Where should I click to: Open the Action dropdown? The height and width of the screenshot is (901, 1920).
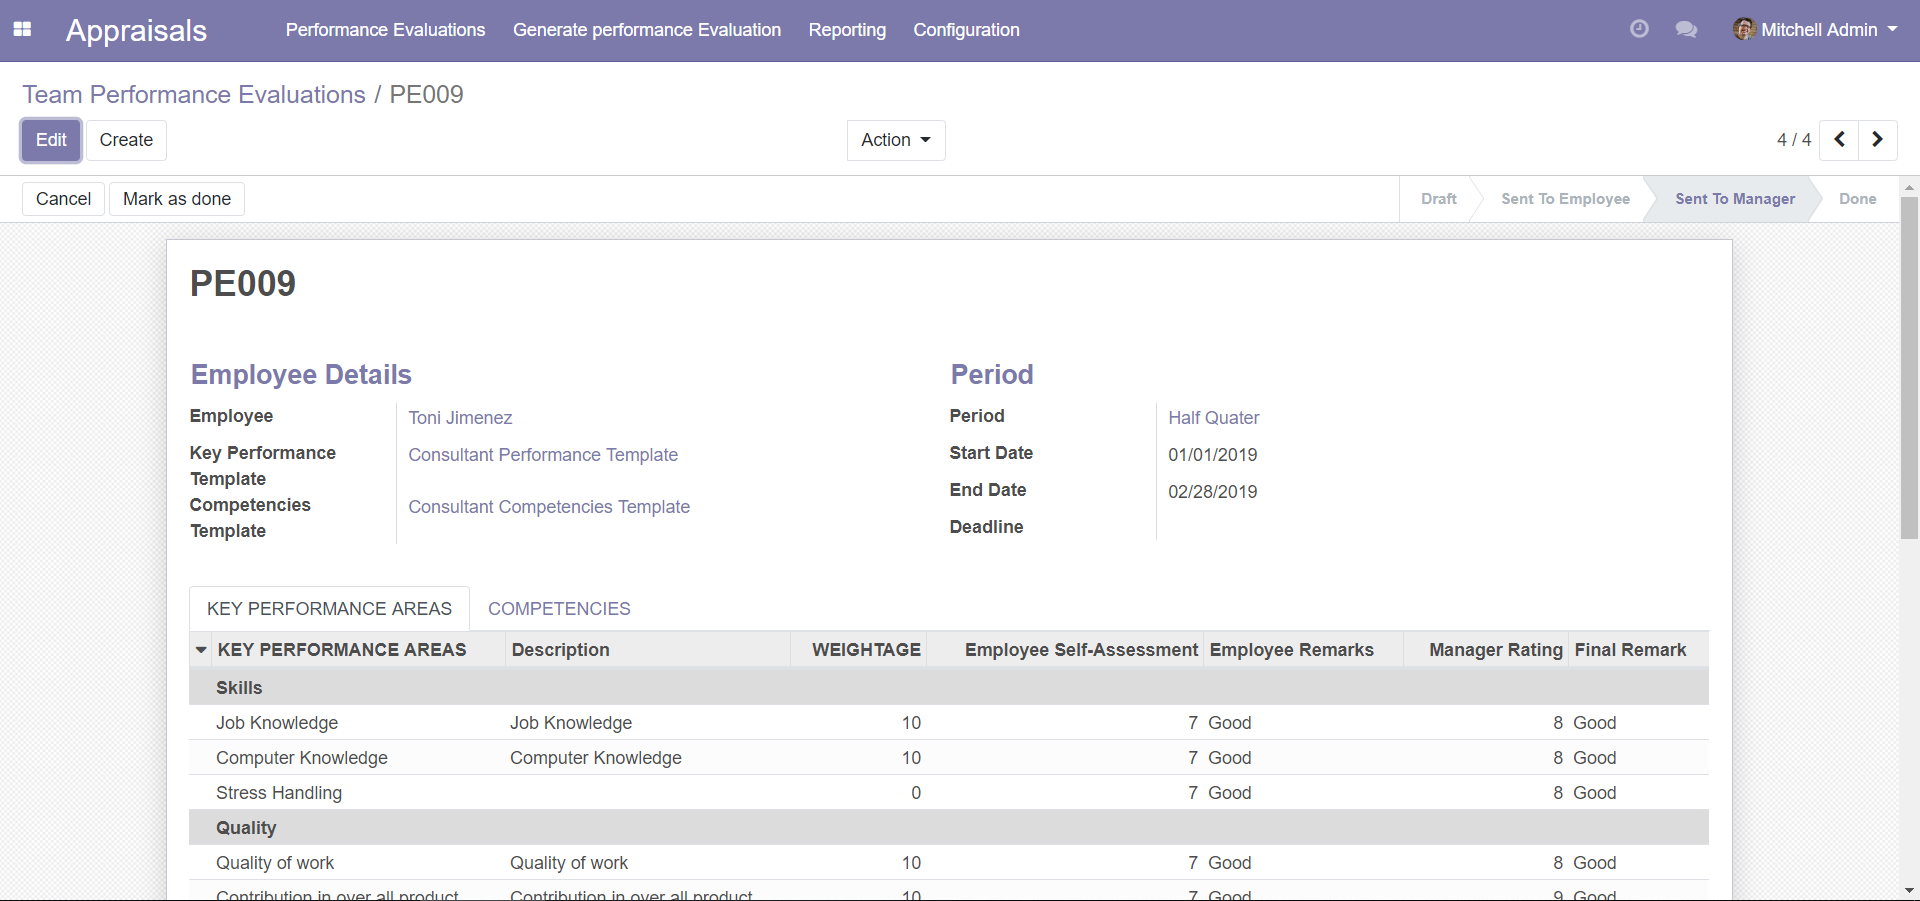click(x=895, y=140)
